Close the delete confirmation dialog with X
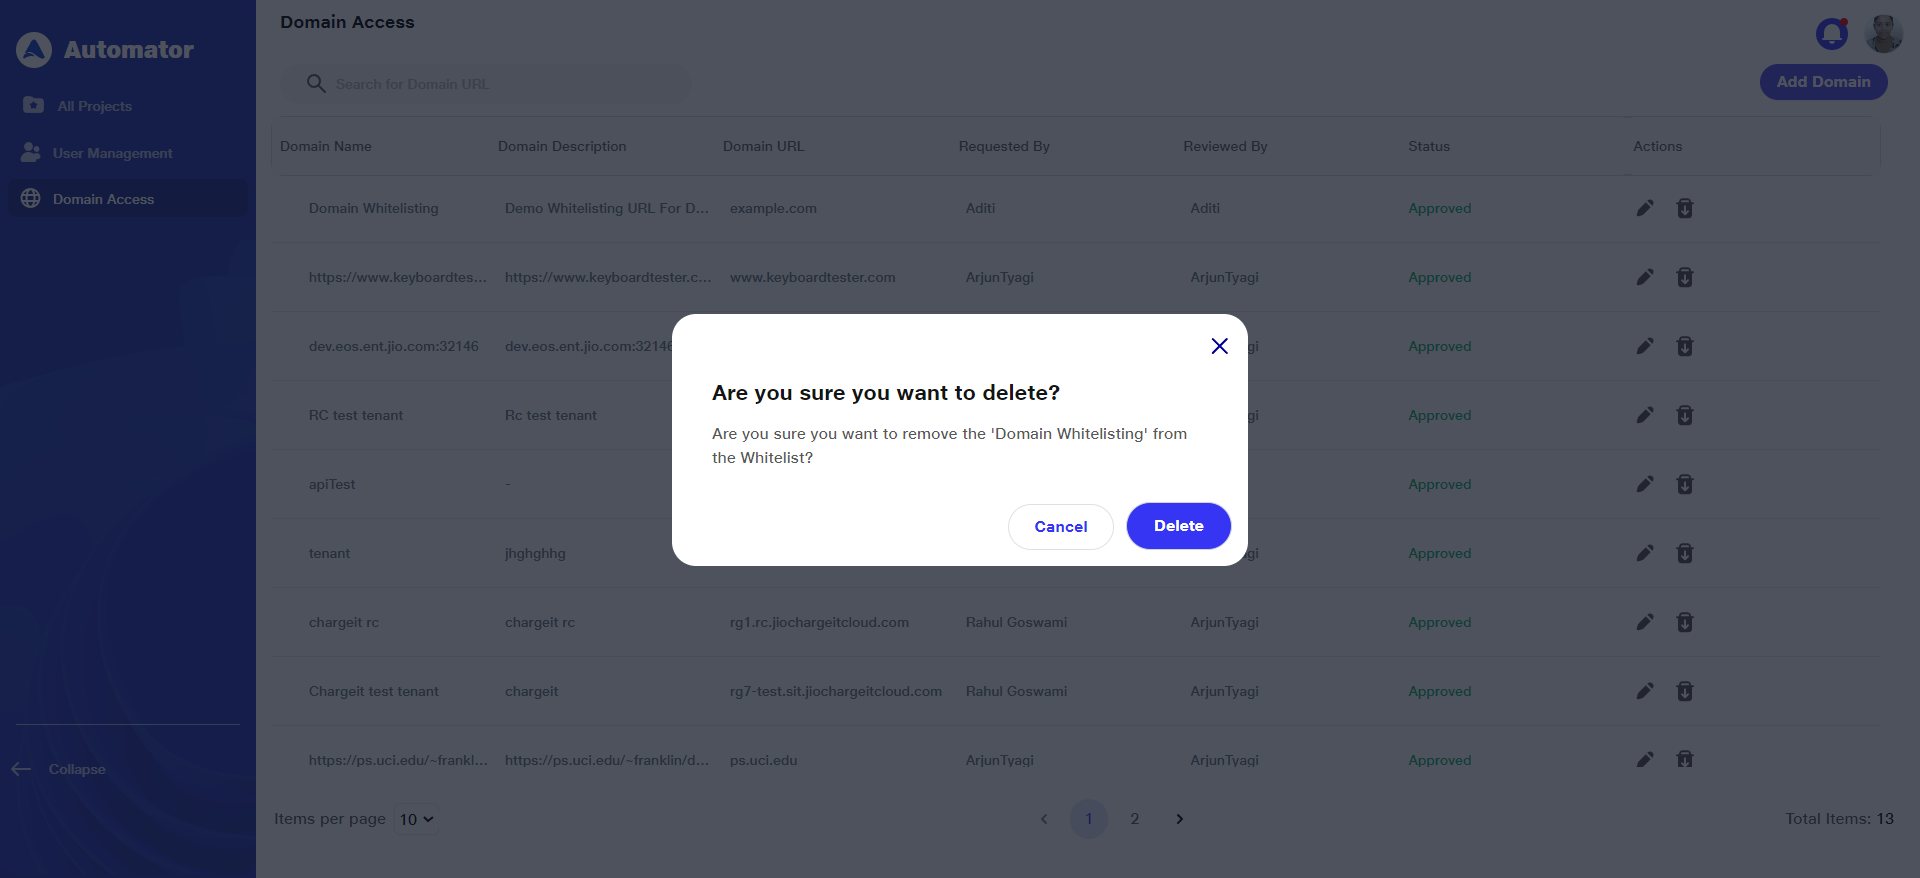 pyautogui.click(x=1219, y=346)
